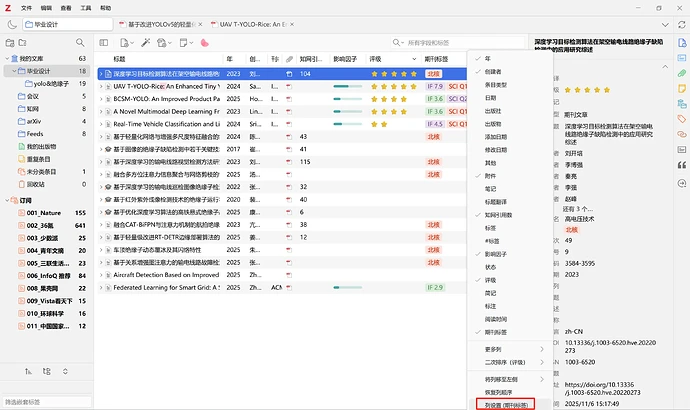690x410 pixels.
Task: Click the tag filter input box
Action: click(47, 402)
